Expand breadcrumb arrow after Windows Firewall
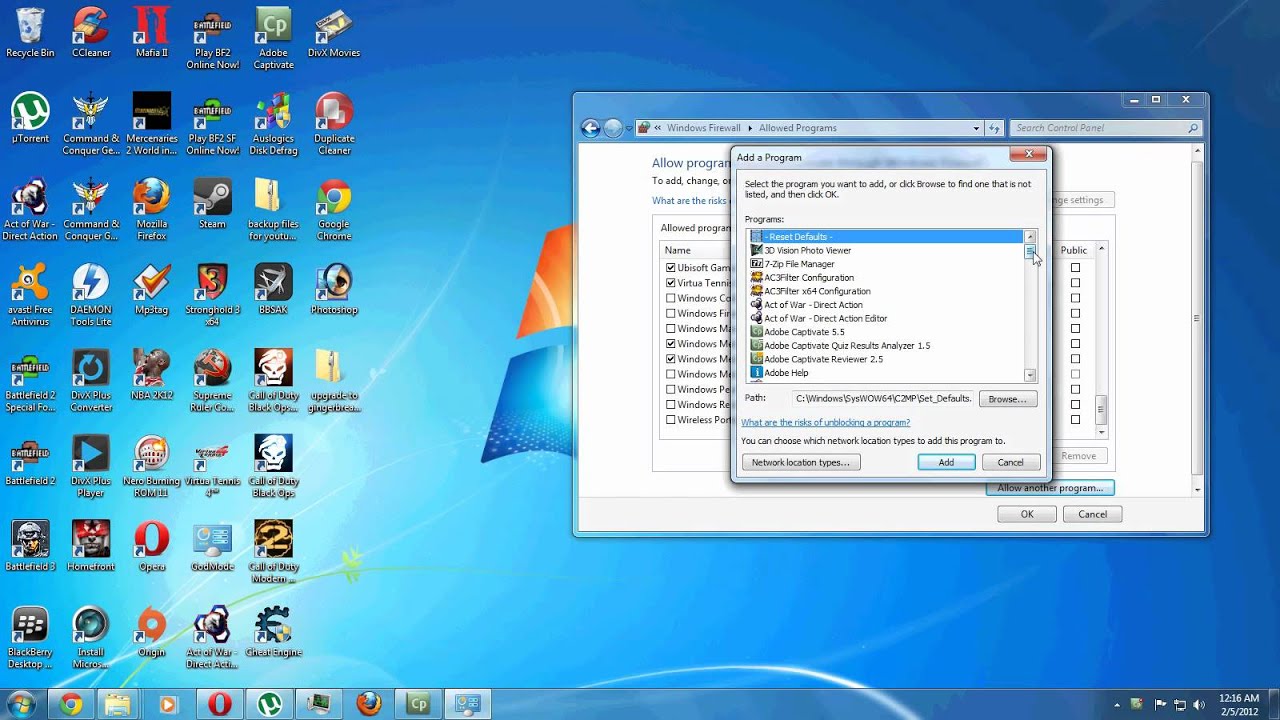Screen dimensions: 1280x720 click(x=750, y=128)
